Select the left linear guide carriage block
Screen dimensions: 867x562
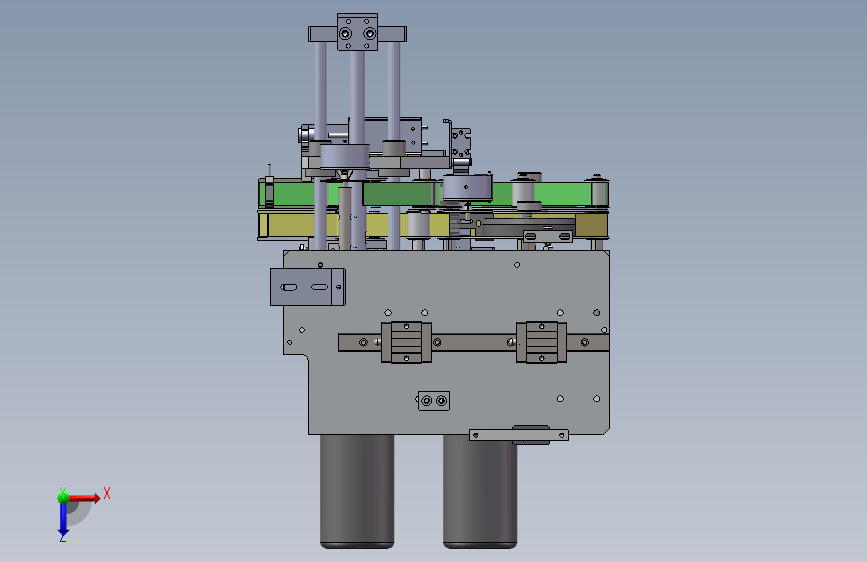406,342
